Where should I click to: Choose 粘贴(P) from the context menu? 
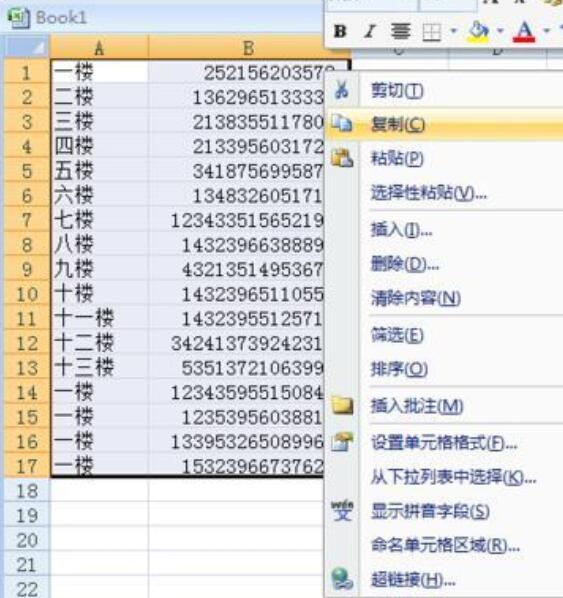coord(397,158)
